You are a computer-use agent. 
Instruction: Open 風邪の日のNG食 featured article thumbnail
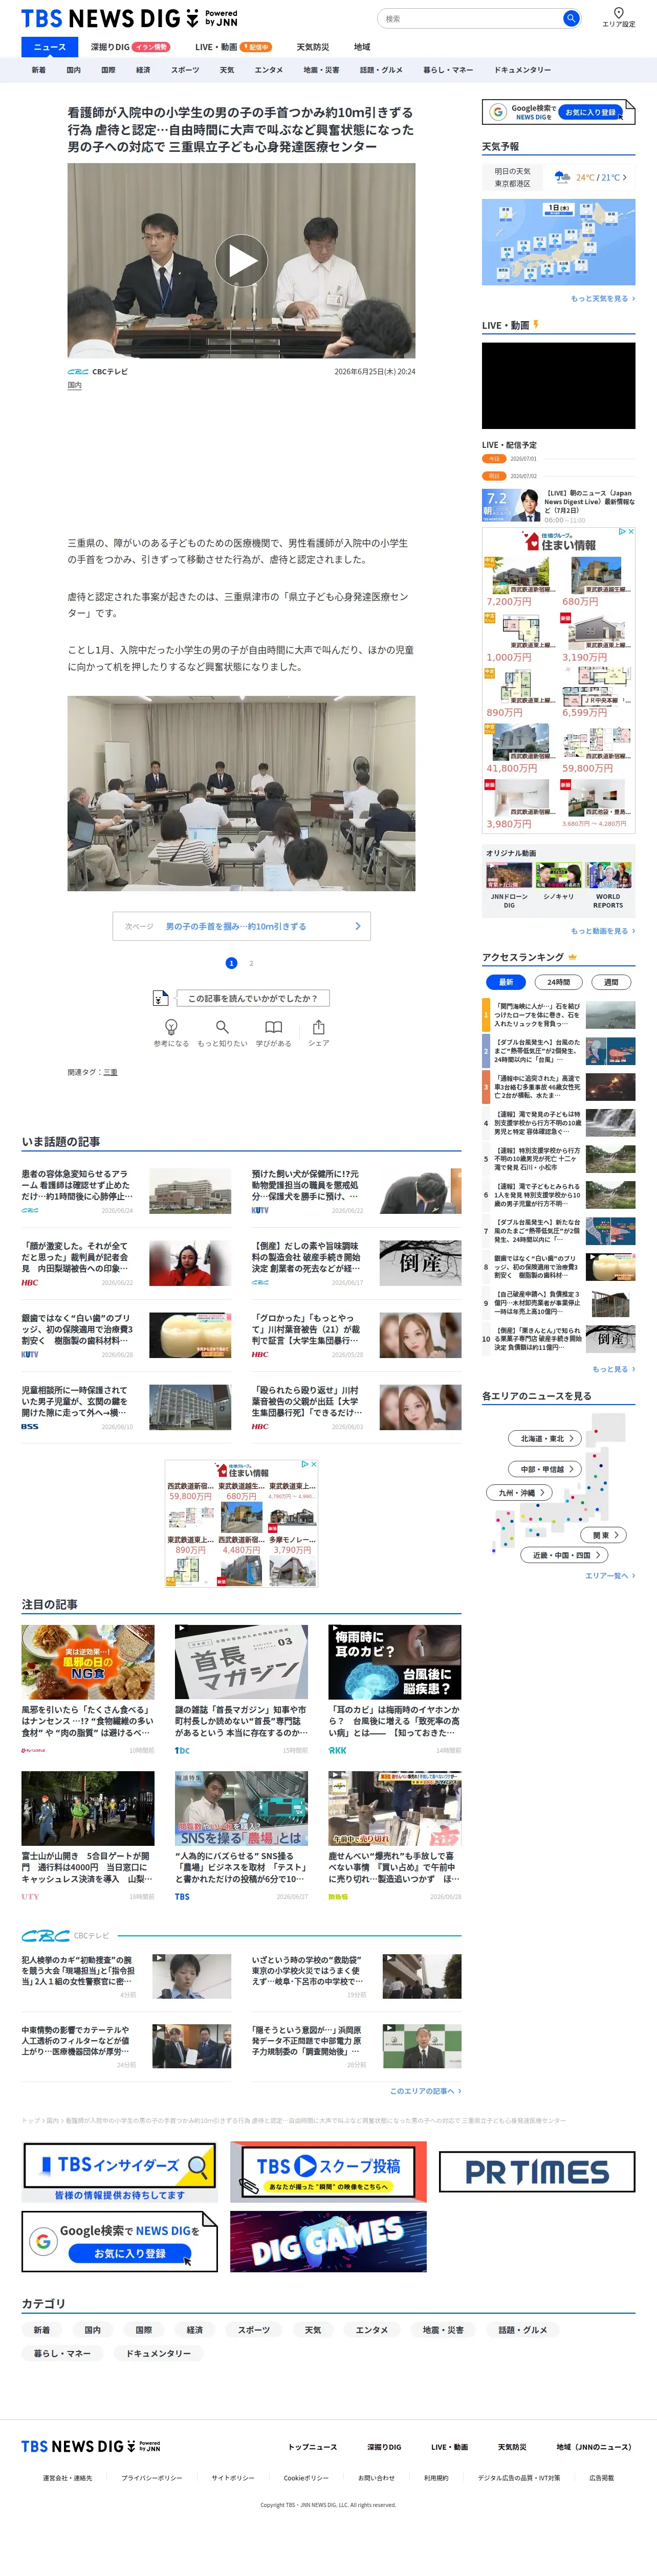click(88, 1662)
